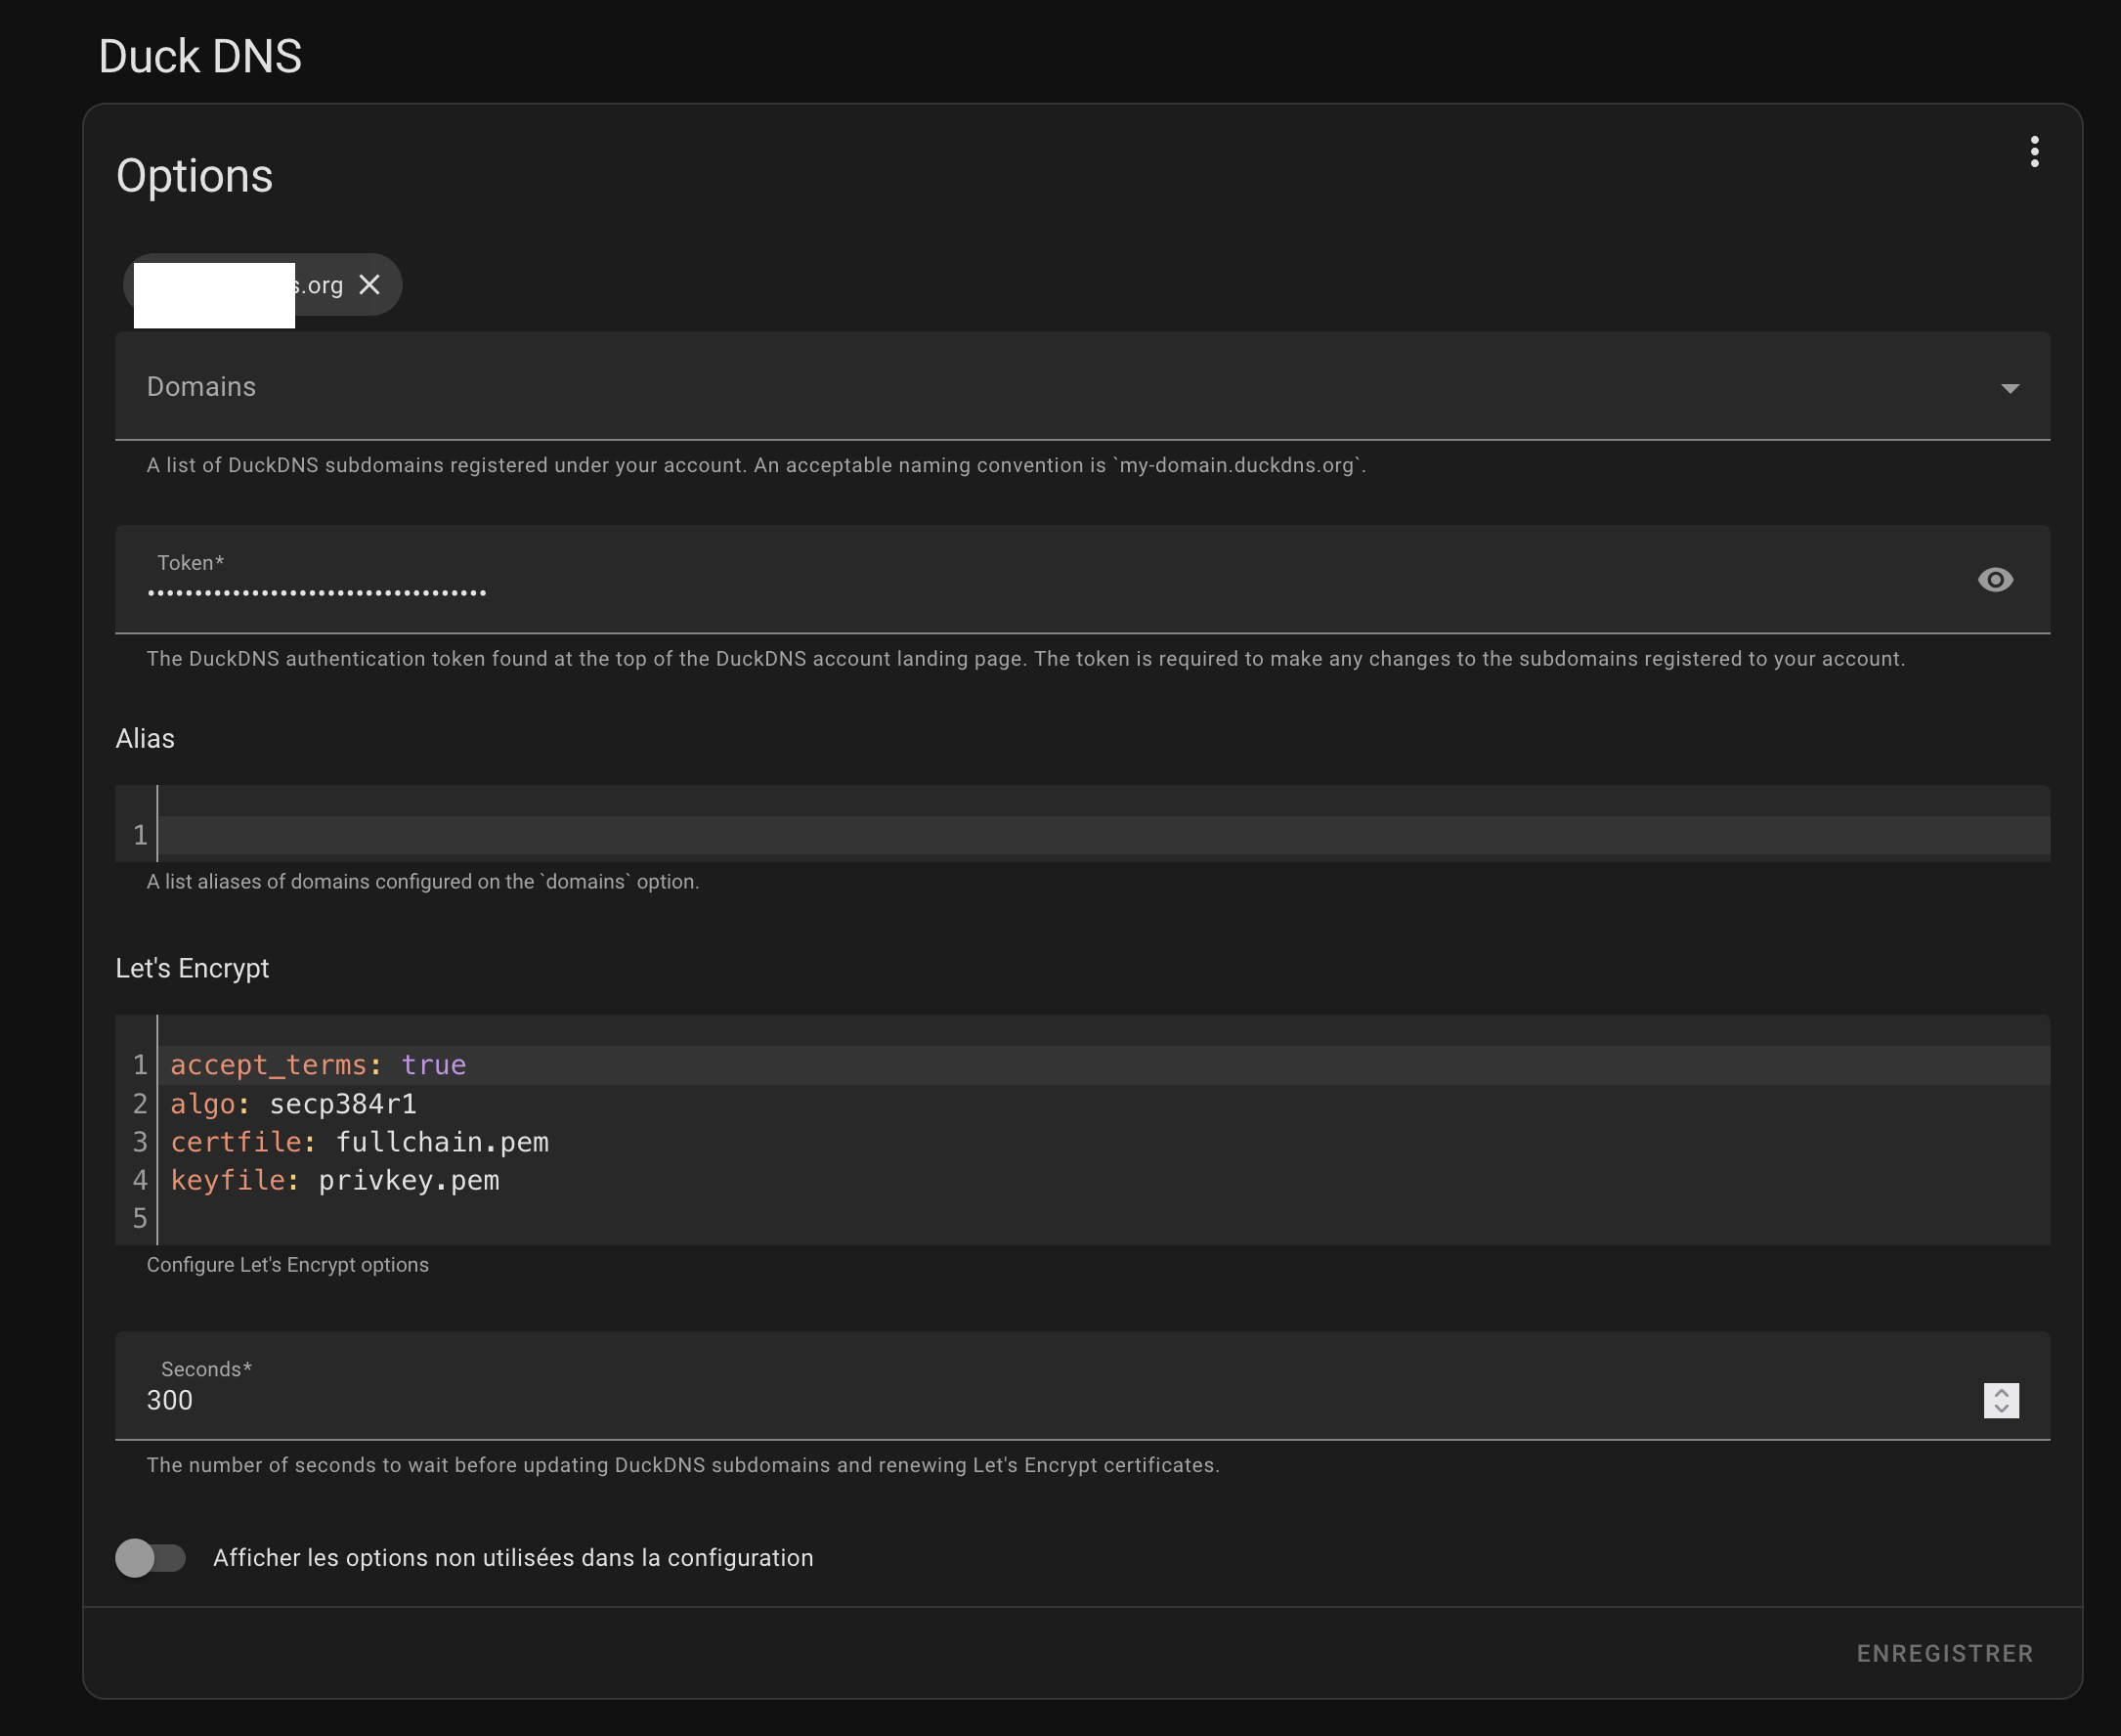Image resolution: width=2121 pixels, height=1736 pixels.
Task: Reveal the token with the eye icon
Action: (1995, 580)
